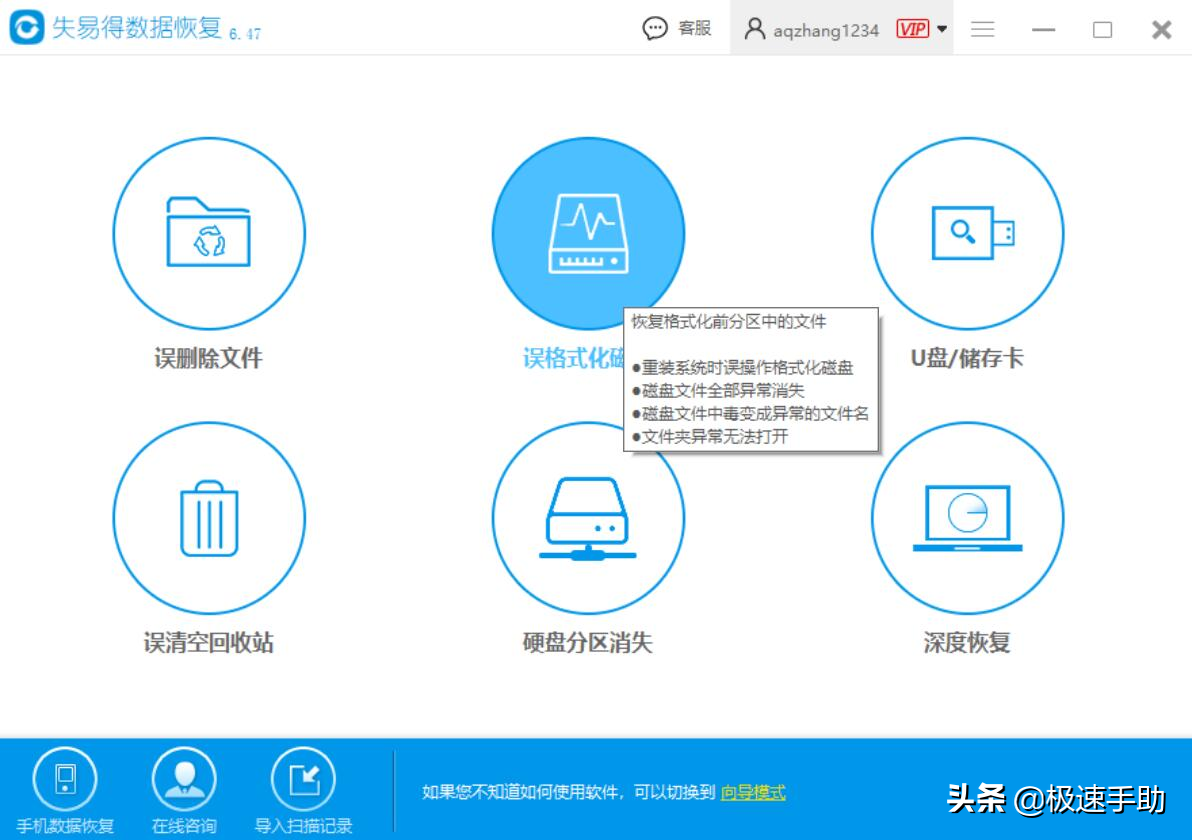Open the hamburger settings menu
The height and width of the screenshot is (840, 1192).
[x=983, y=28]
